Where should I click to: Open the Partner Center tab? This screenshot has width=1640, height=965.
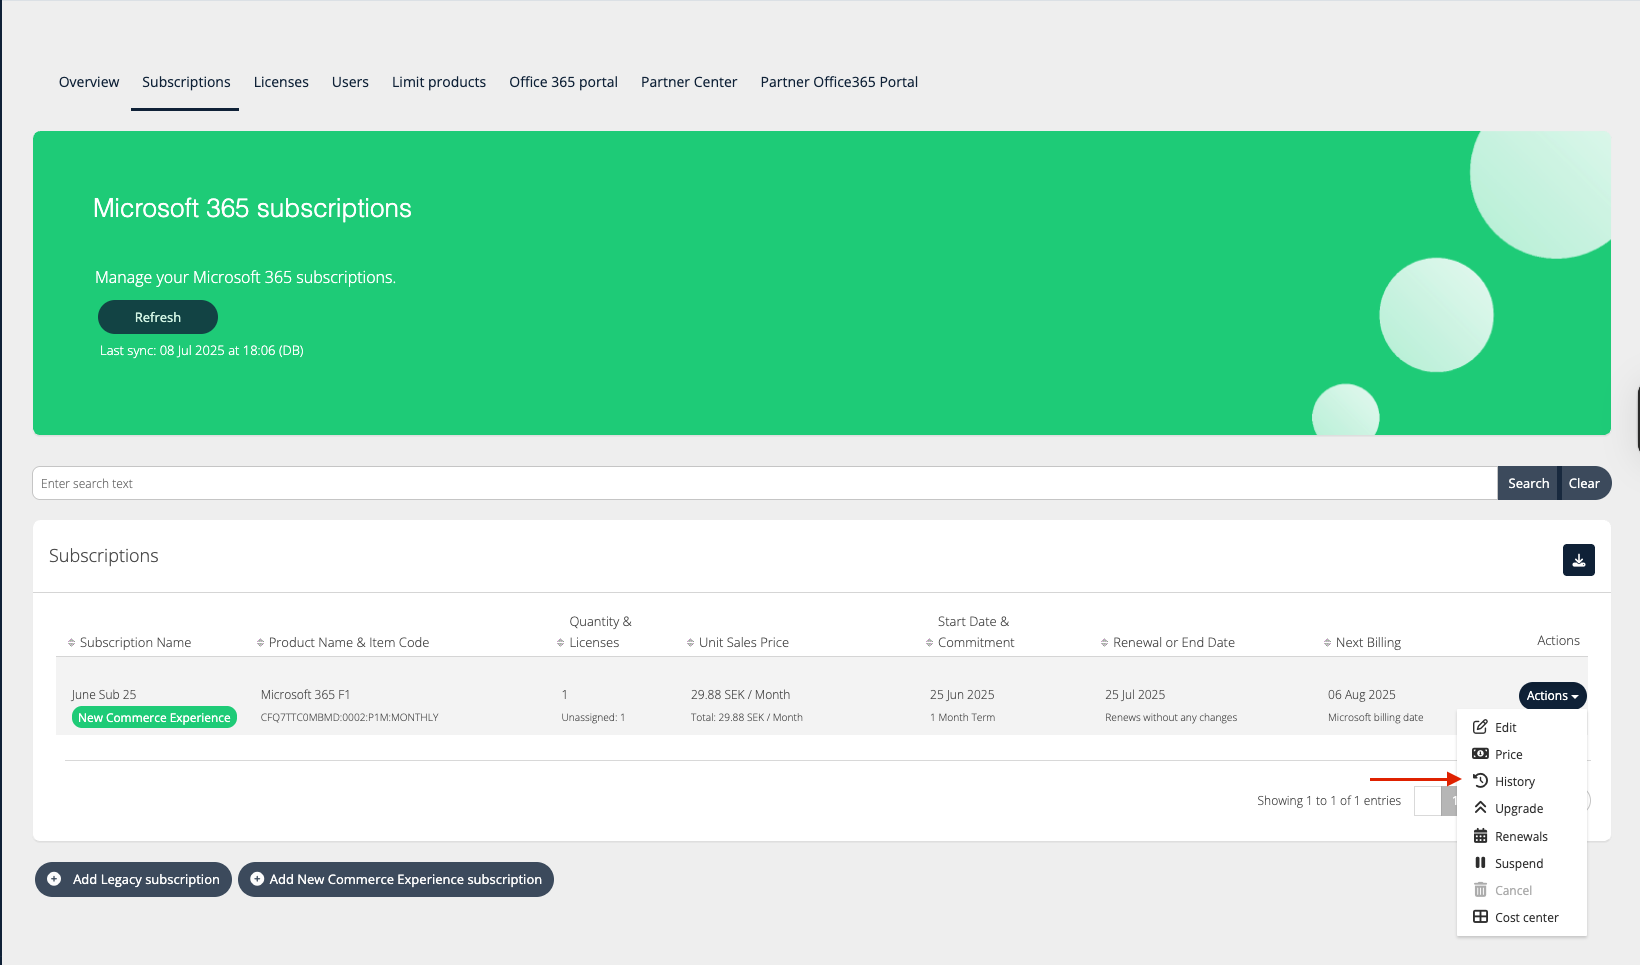coord(688,82)
